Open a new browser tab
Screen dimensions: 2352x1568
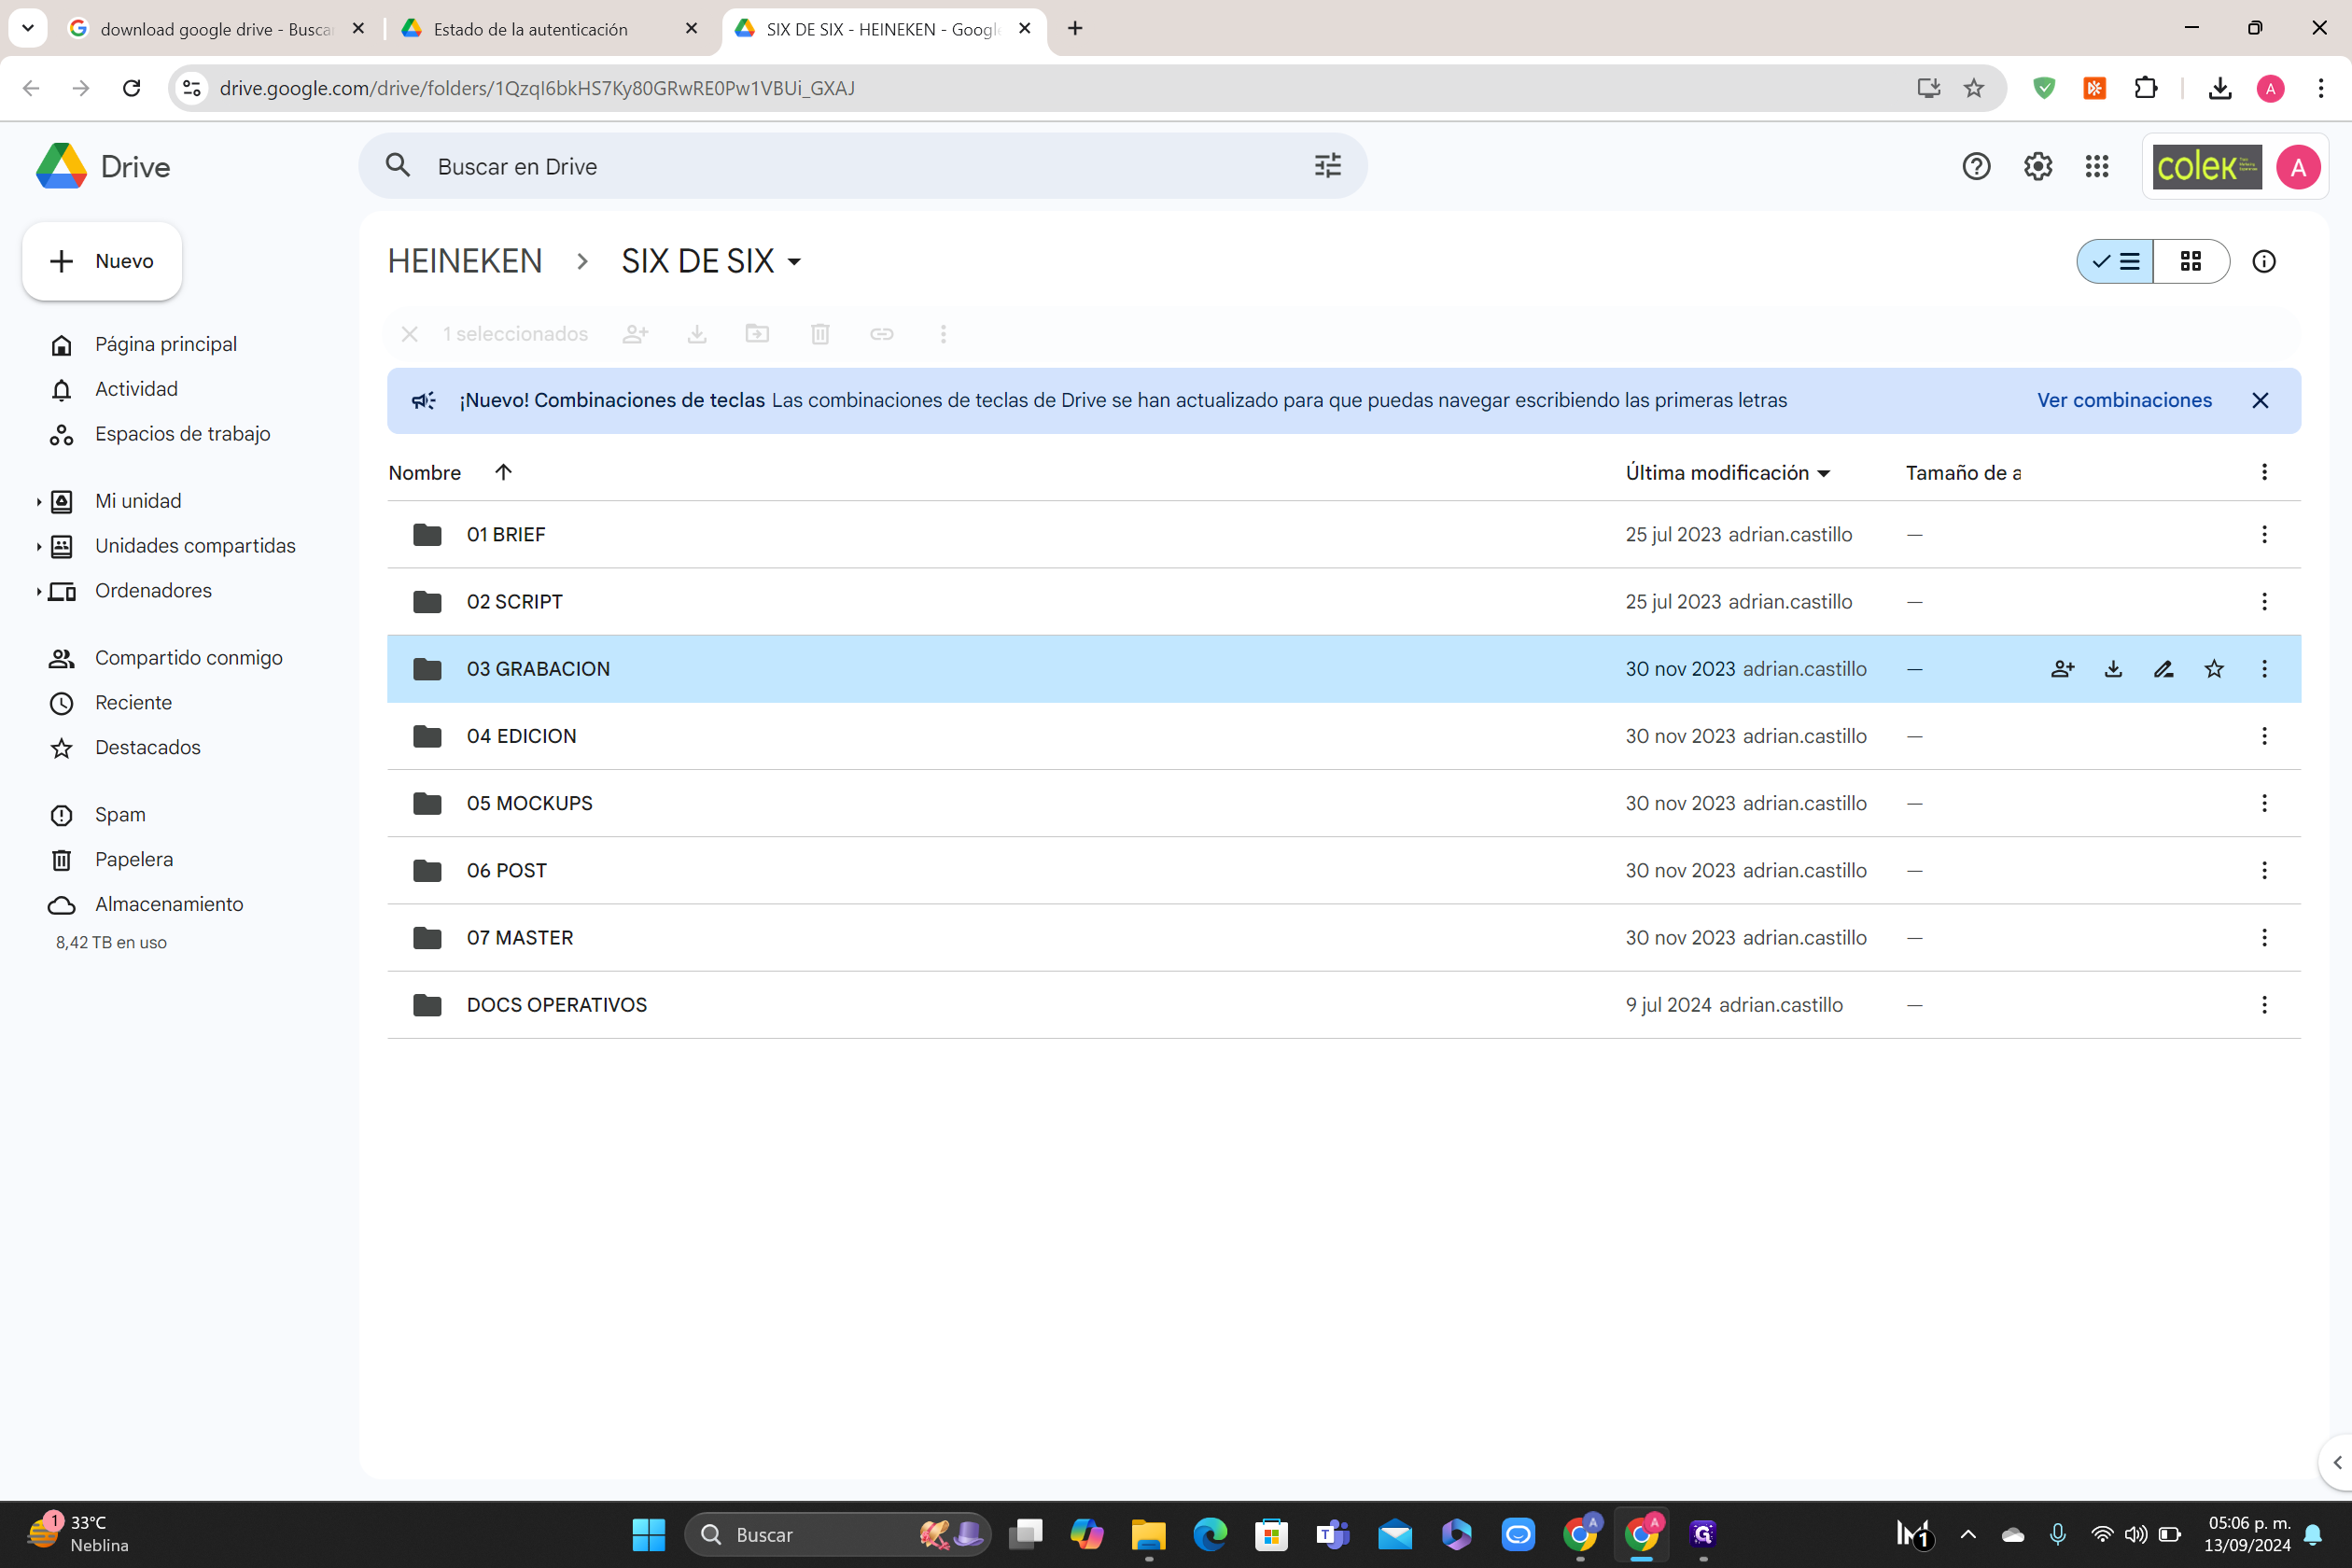click(1075, 28)
